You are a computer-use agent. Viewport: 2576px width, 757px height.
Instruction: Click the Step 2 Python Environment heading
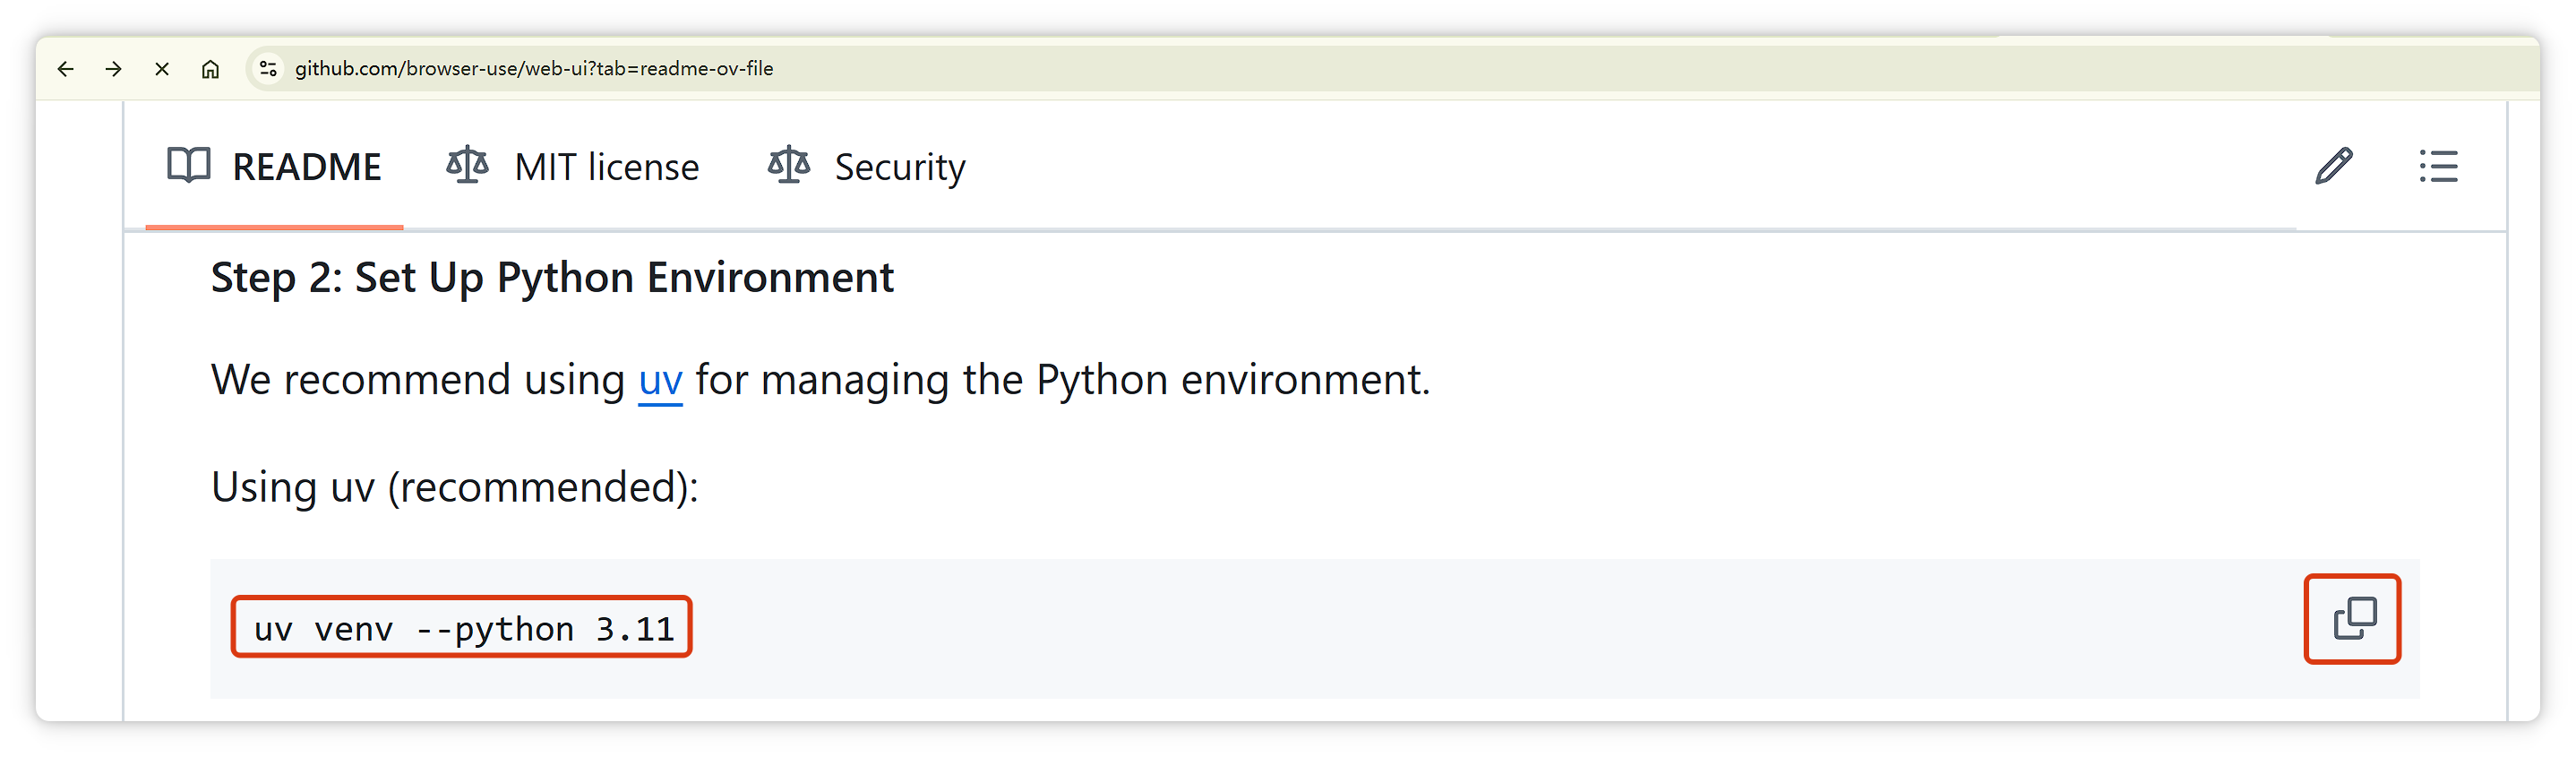click(x=552, y=278)
